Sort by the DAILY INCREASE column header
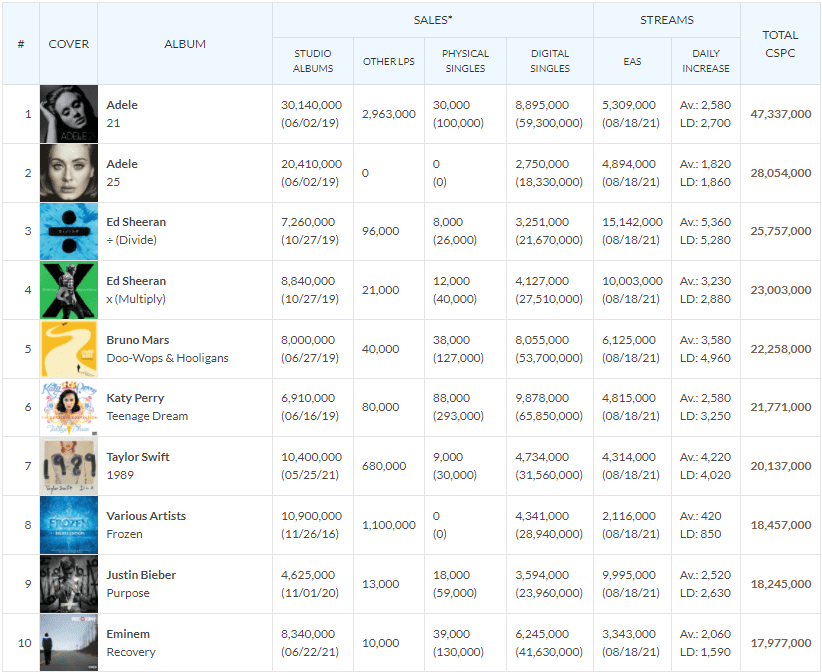Screen dimensions: 822x672 pos(706,61)
